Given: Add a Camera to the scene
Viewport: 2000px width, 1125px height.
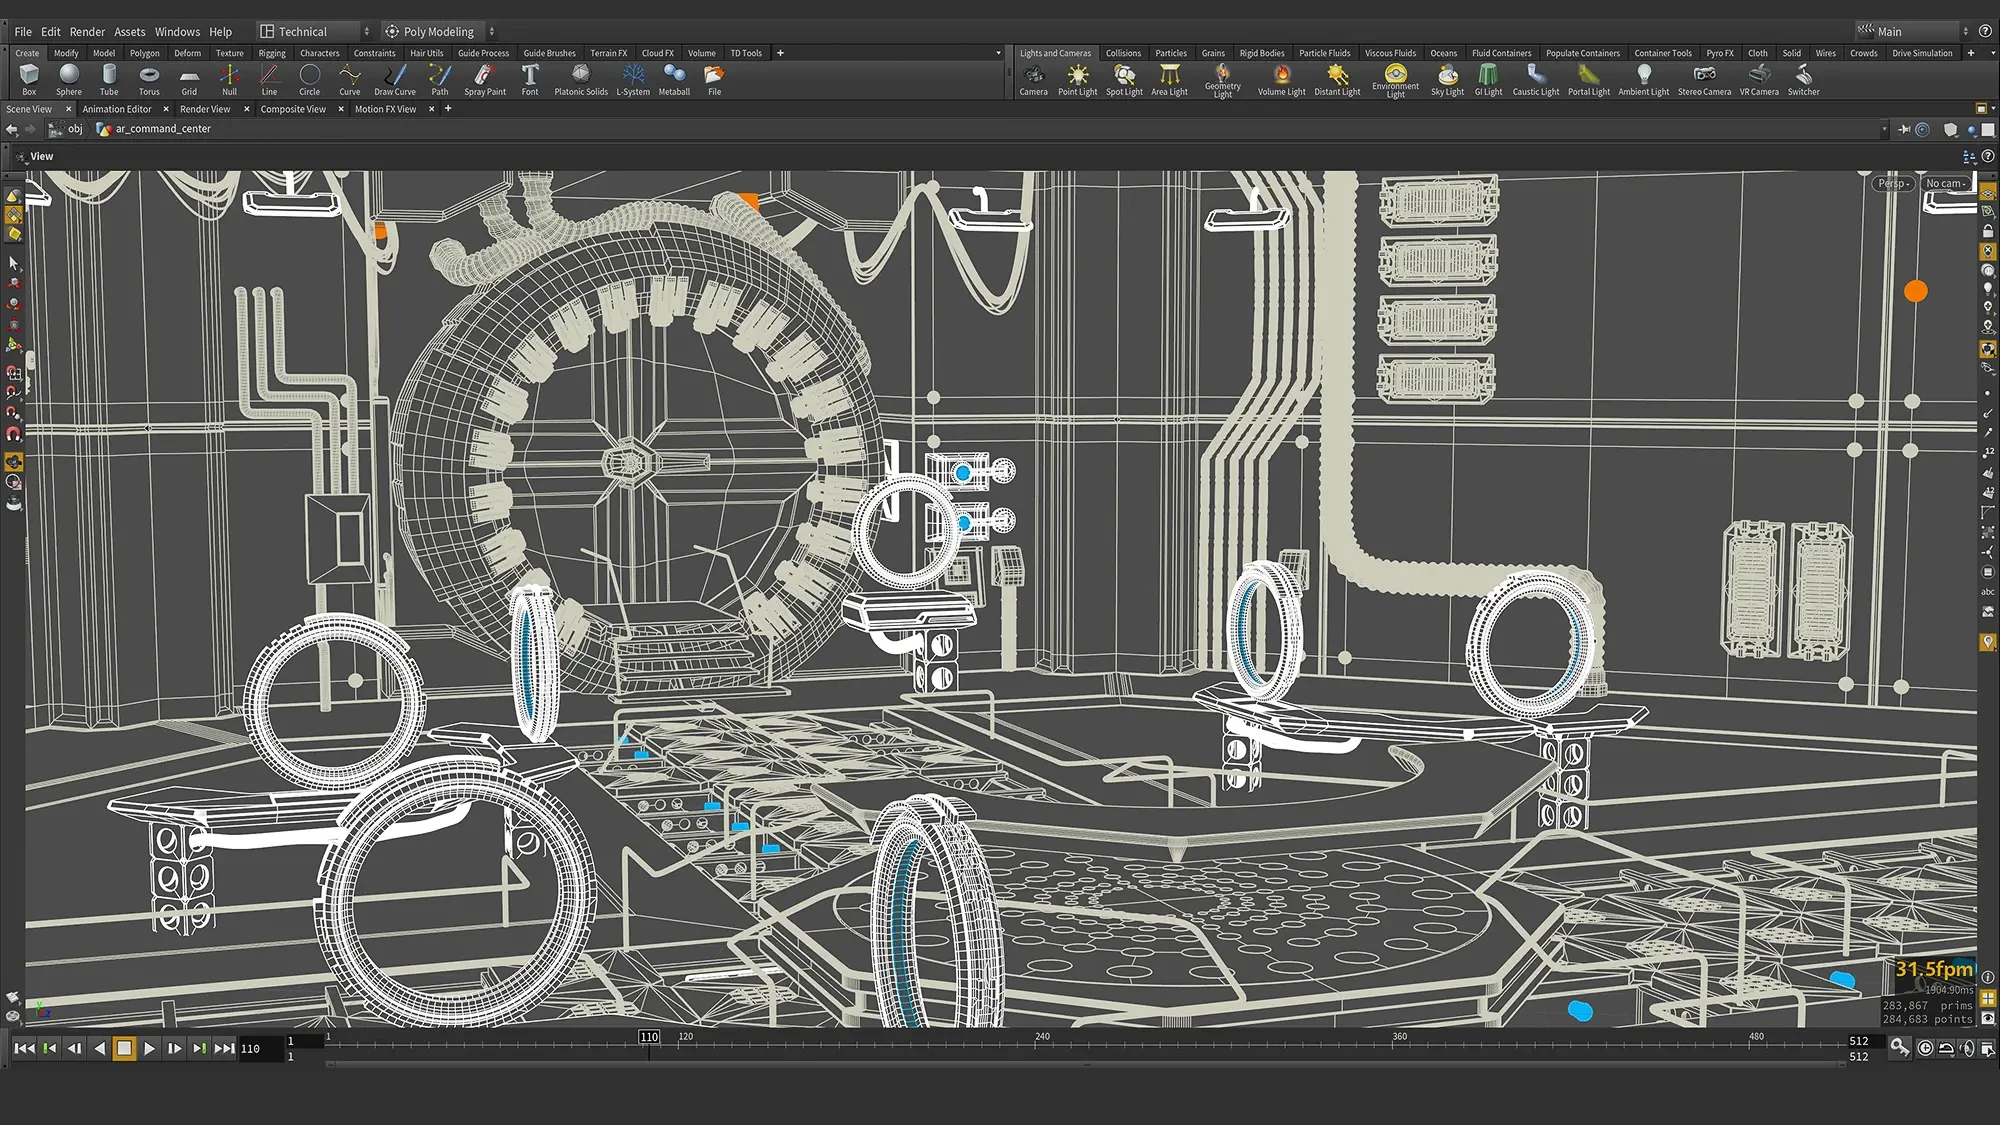Looking at the screenshot, I should pos(1034,79).
